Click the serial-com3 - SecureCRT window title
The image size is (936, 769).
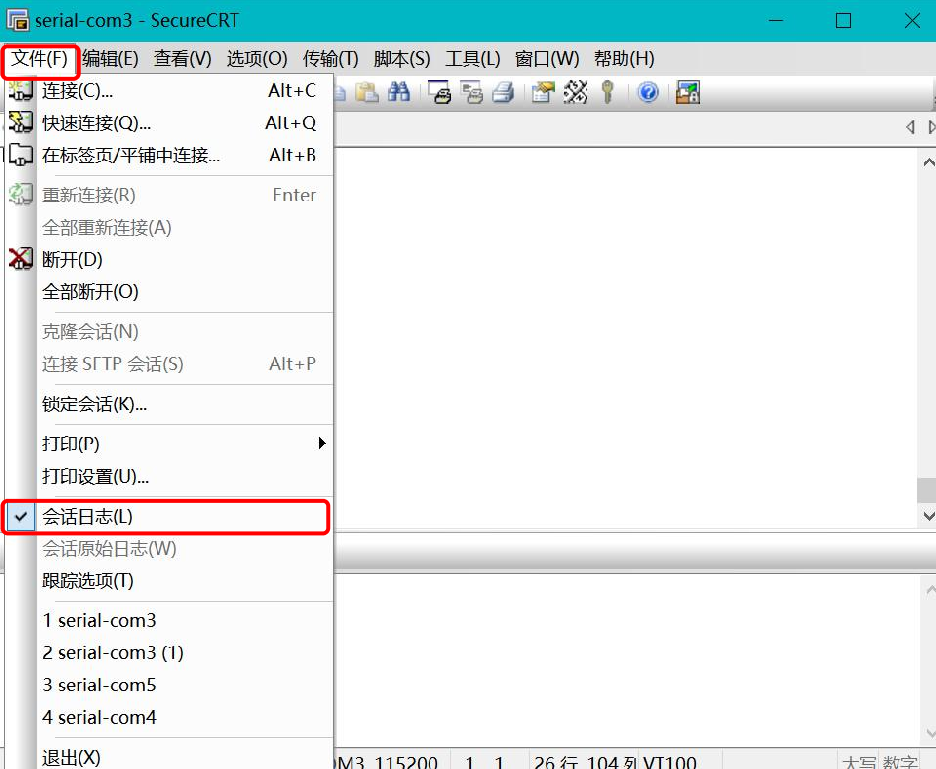click(x=137, y=20)
